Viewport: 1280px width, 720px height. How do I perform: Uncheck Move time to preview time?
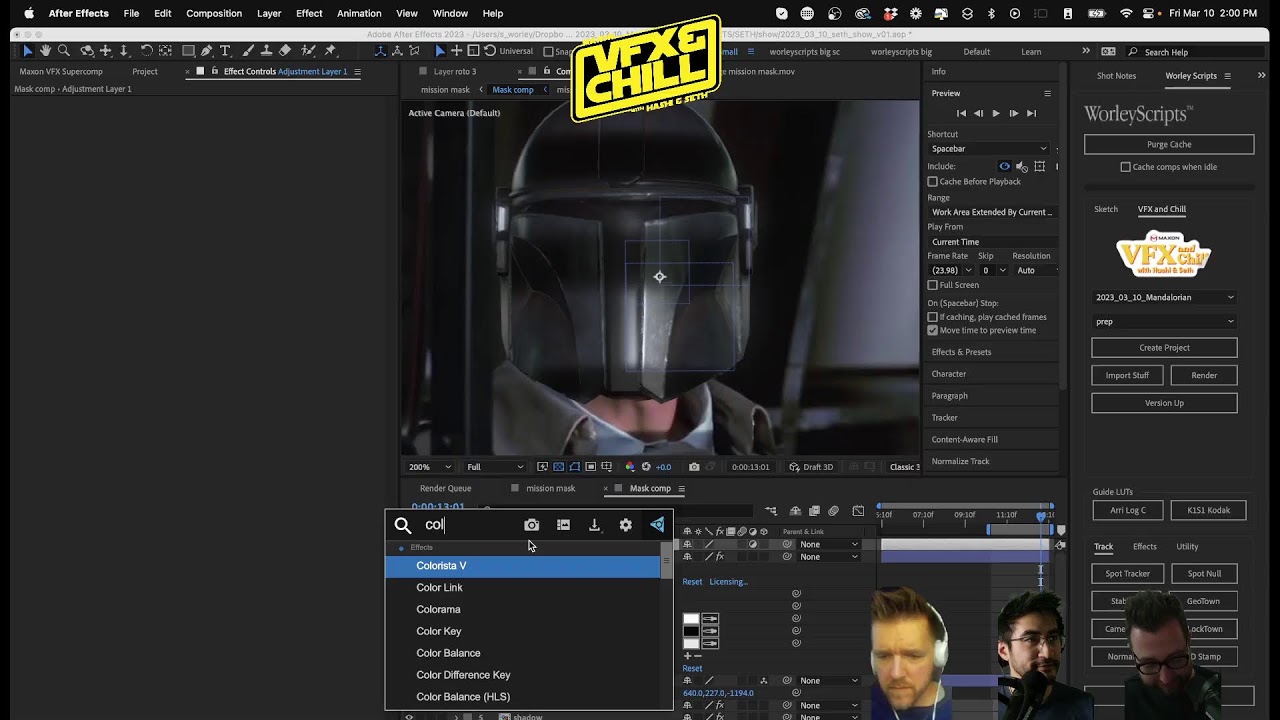(x=933, y=330)
